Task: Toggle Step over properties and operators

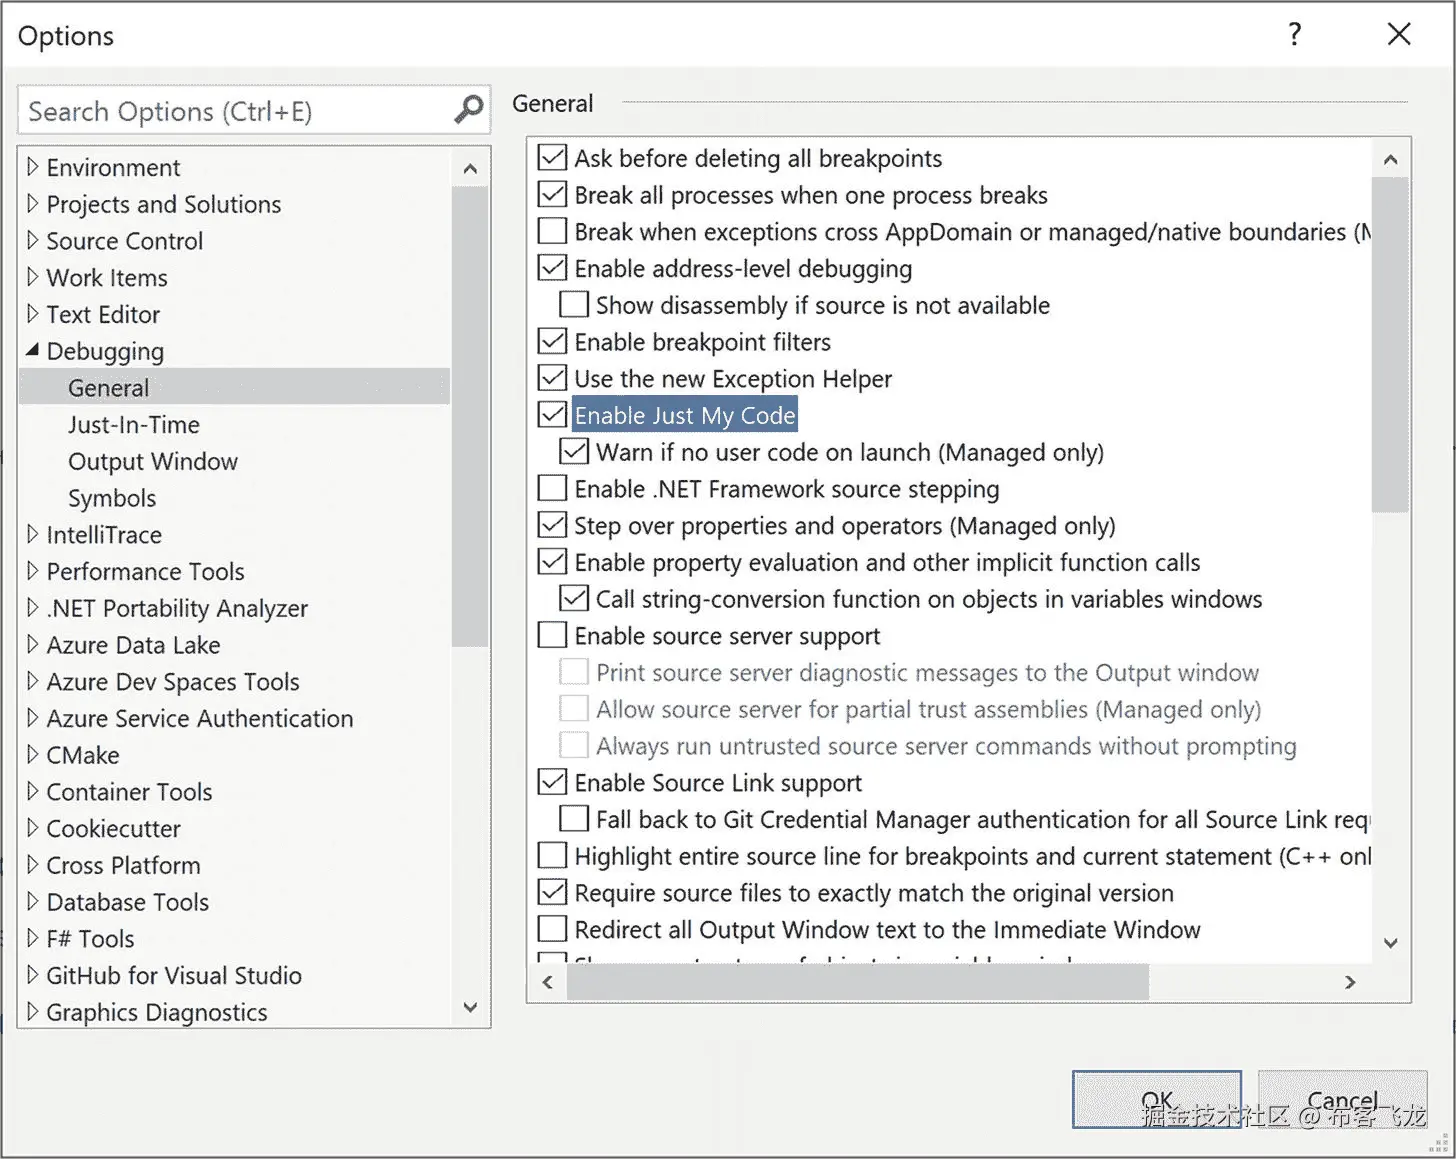Action: (552, 525)
